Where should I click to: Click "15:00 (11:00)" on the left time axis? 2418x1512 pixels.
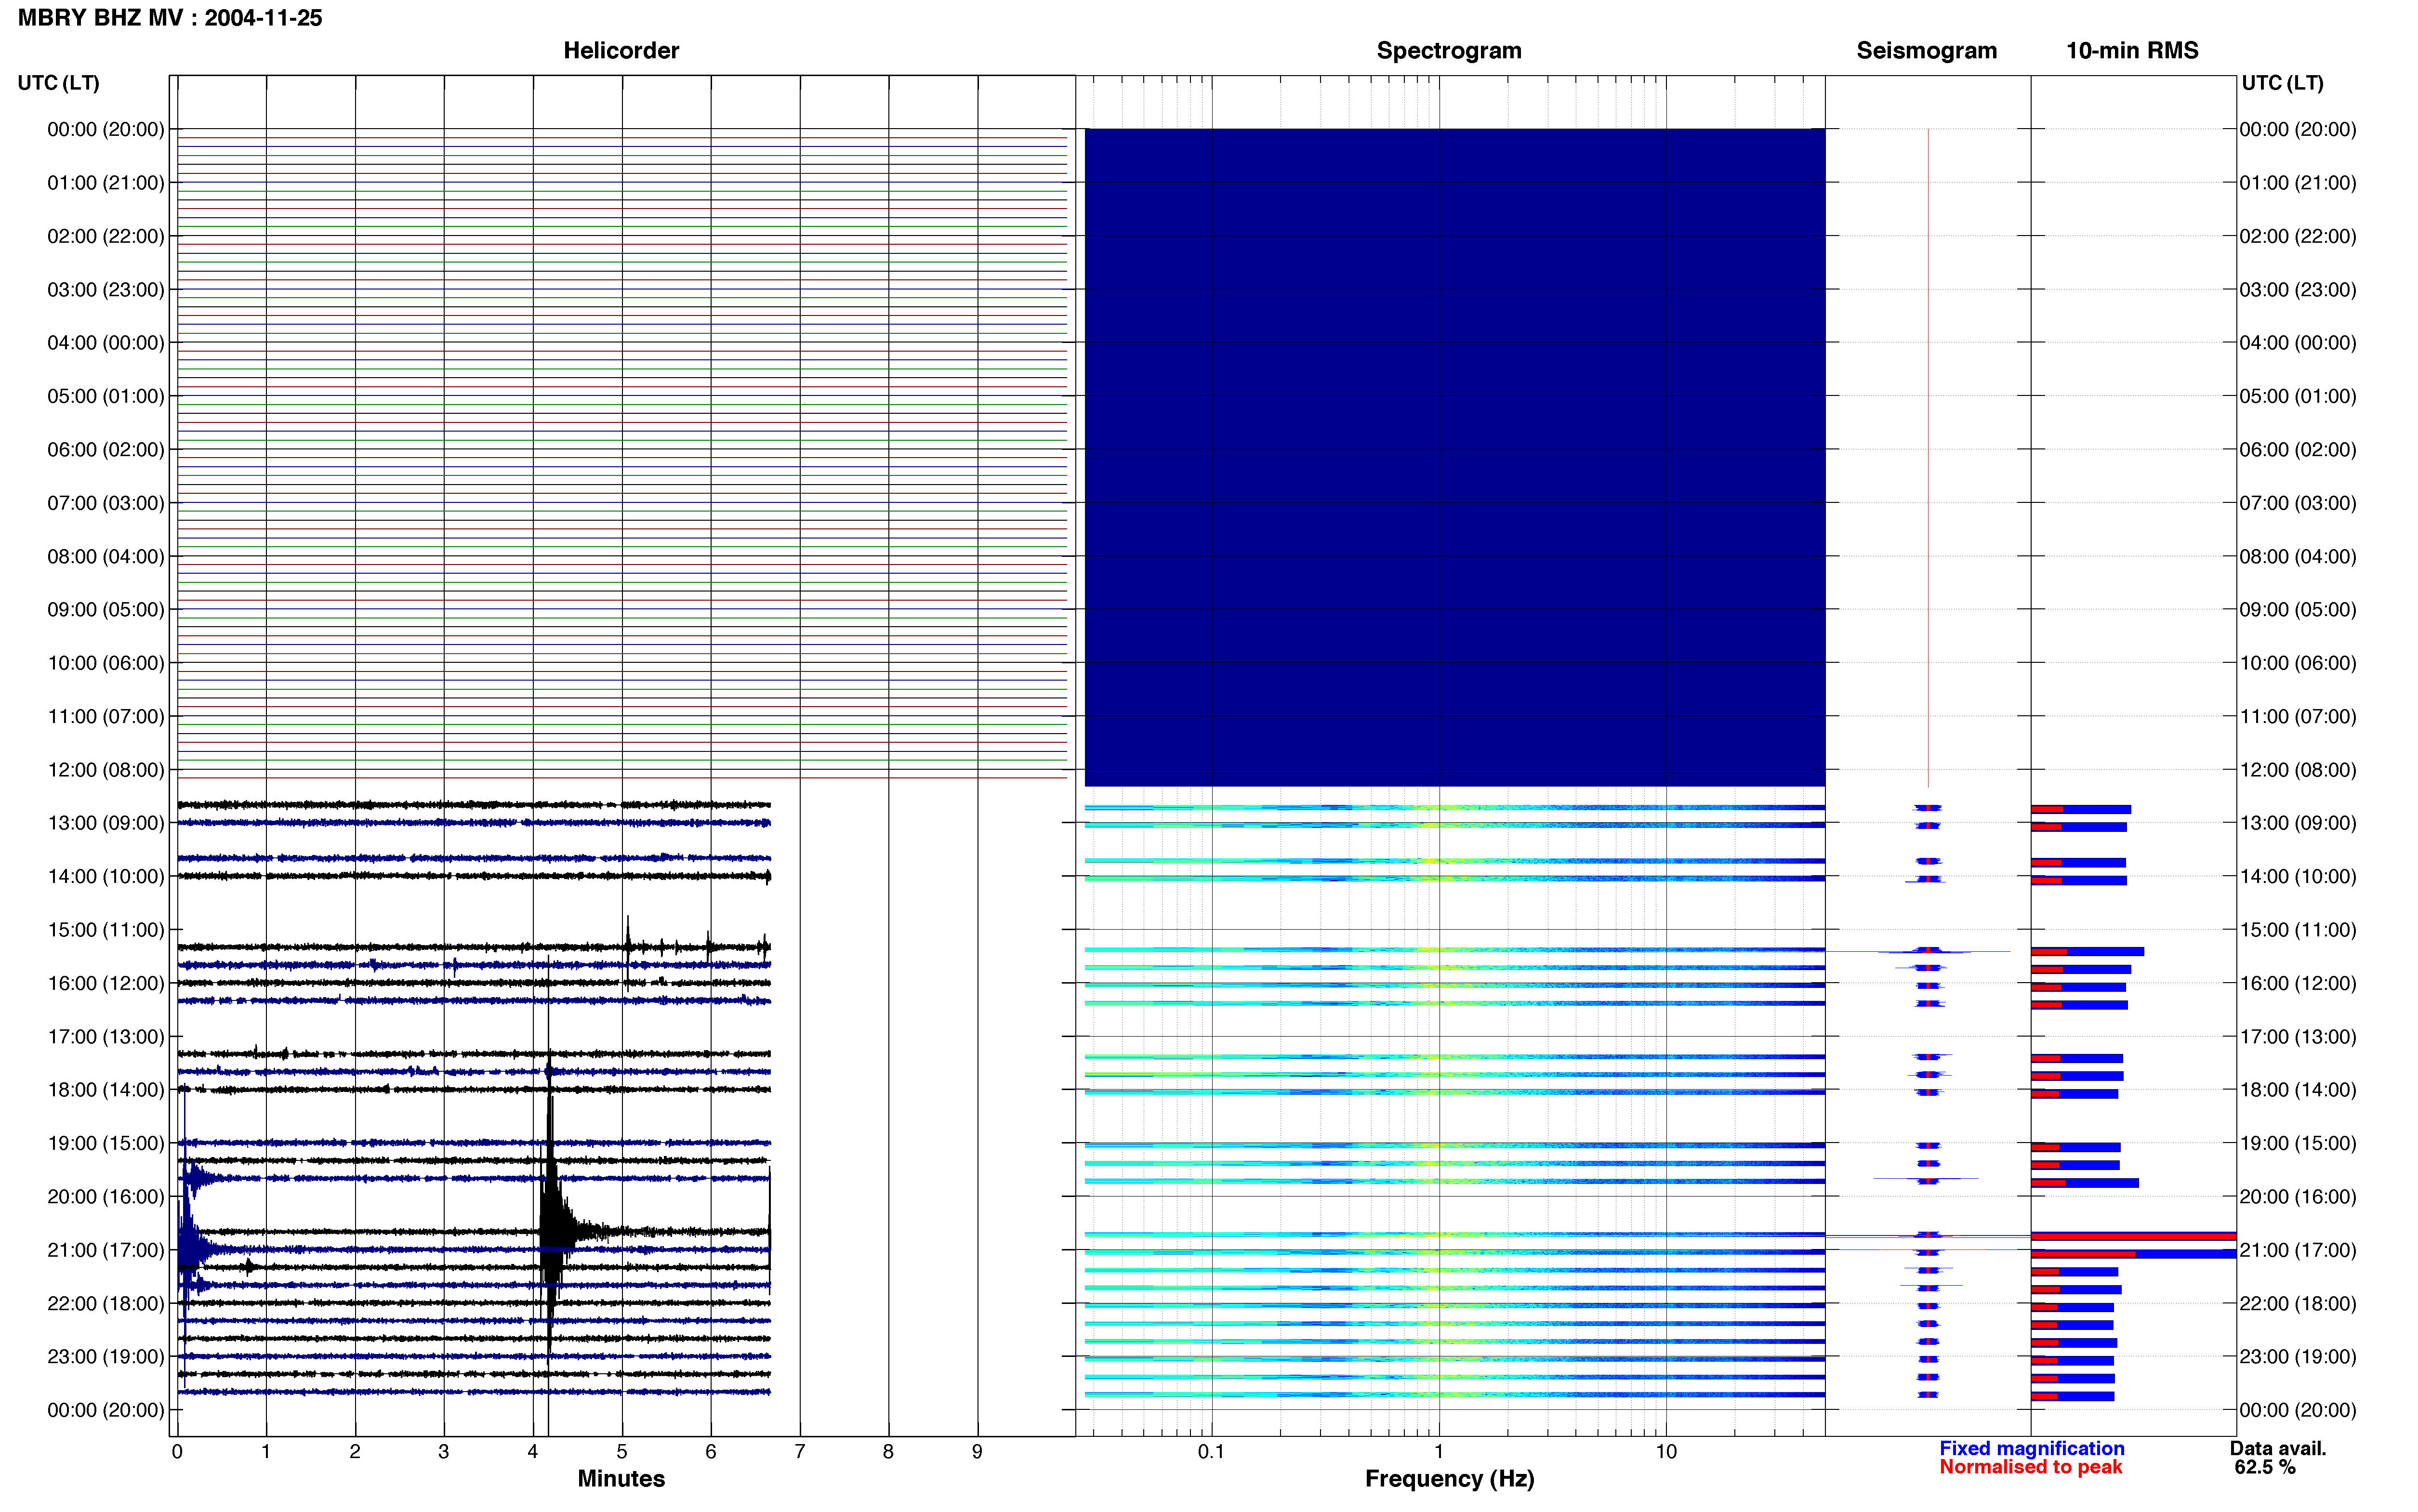click(x=106, y=930)
